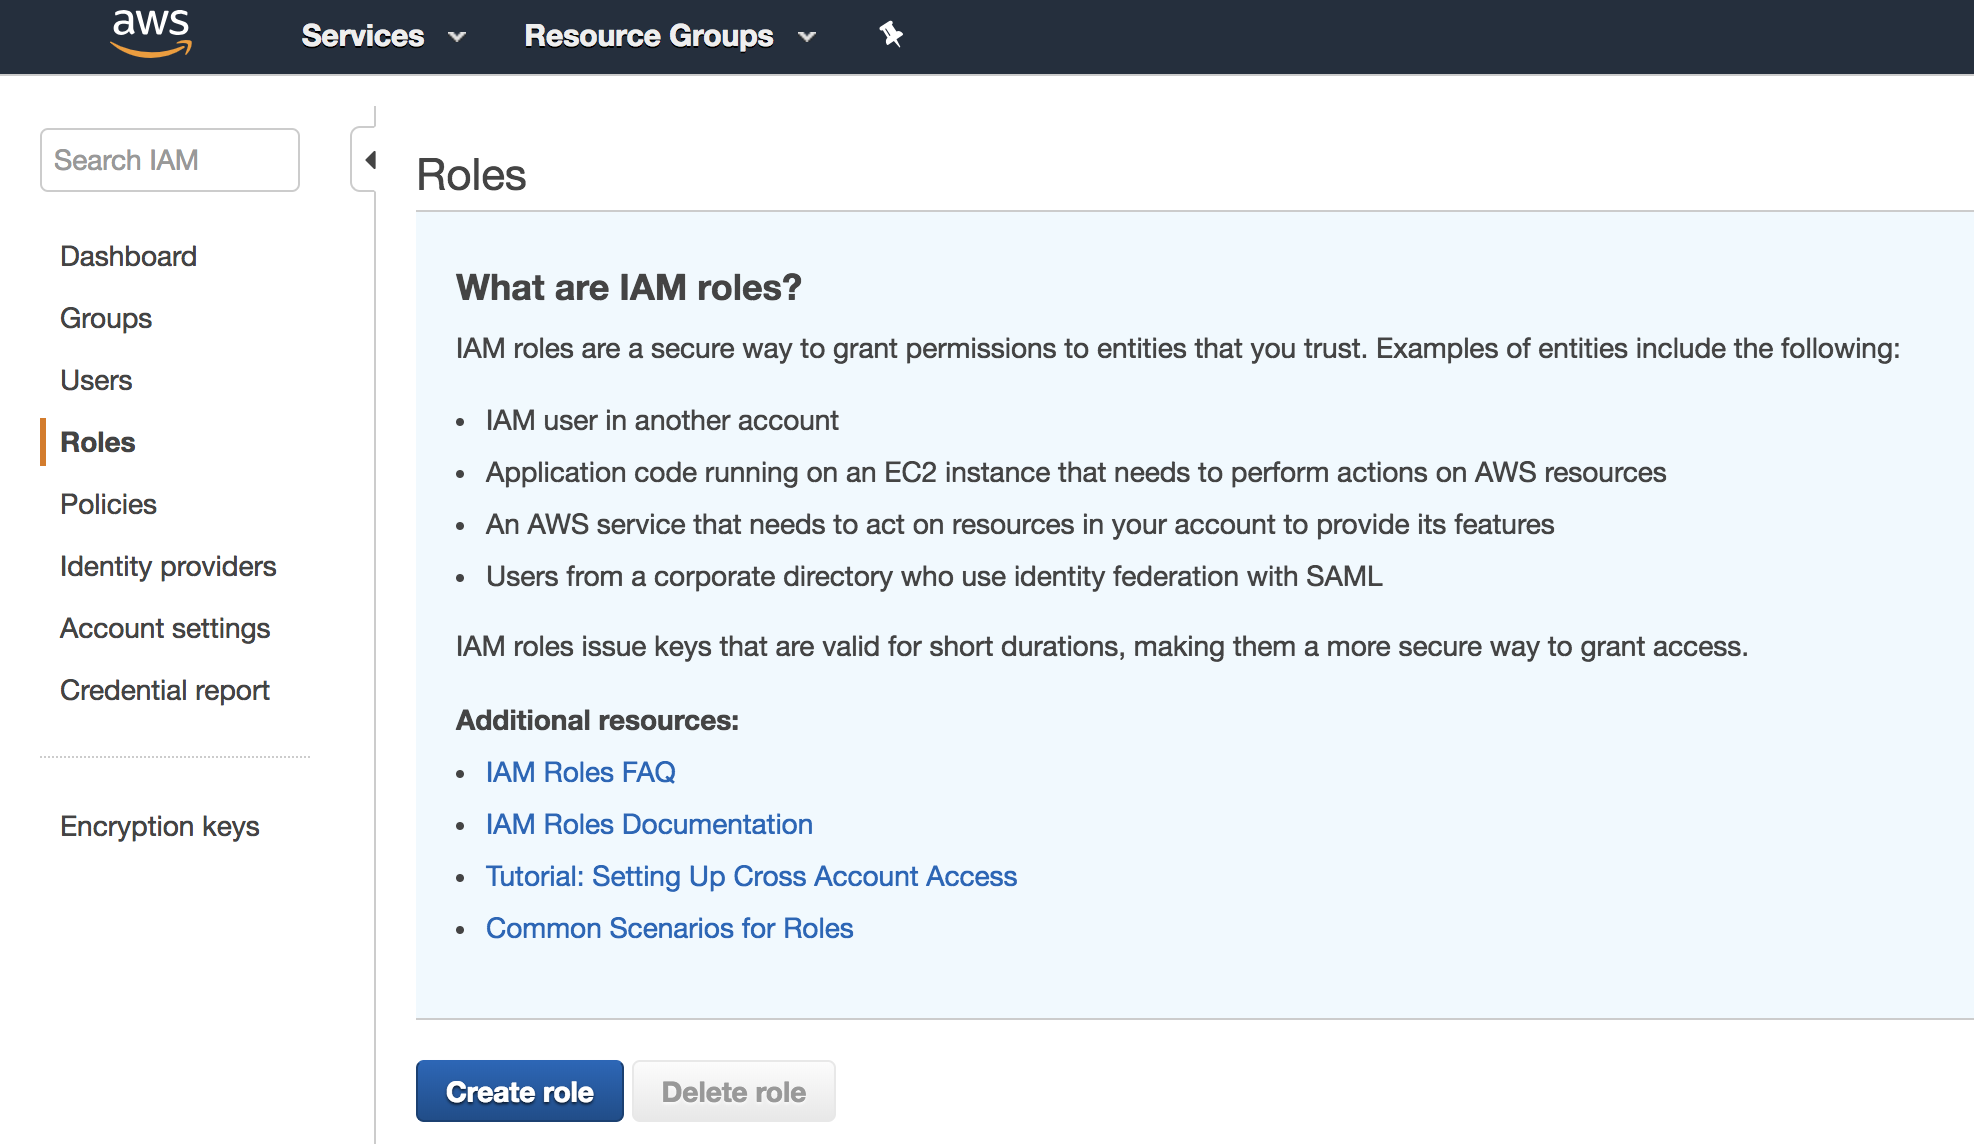1974x1144 pixels.
Task: Click the AWS logo home icon
Action: (x=150, y=34)
